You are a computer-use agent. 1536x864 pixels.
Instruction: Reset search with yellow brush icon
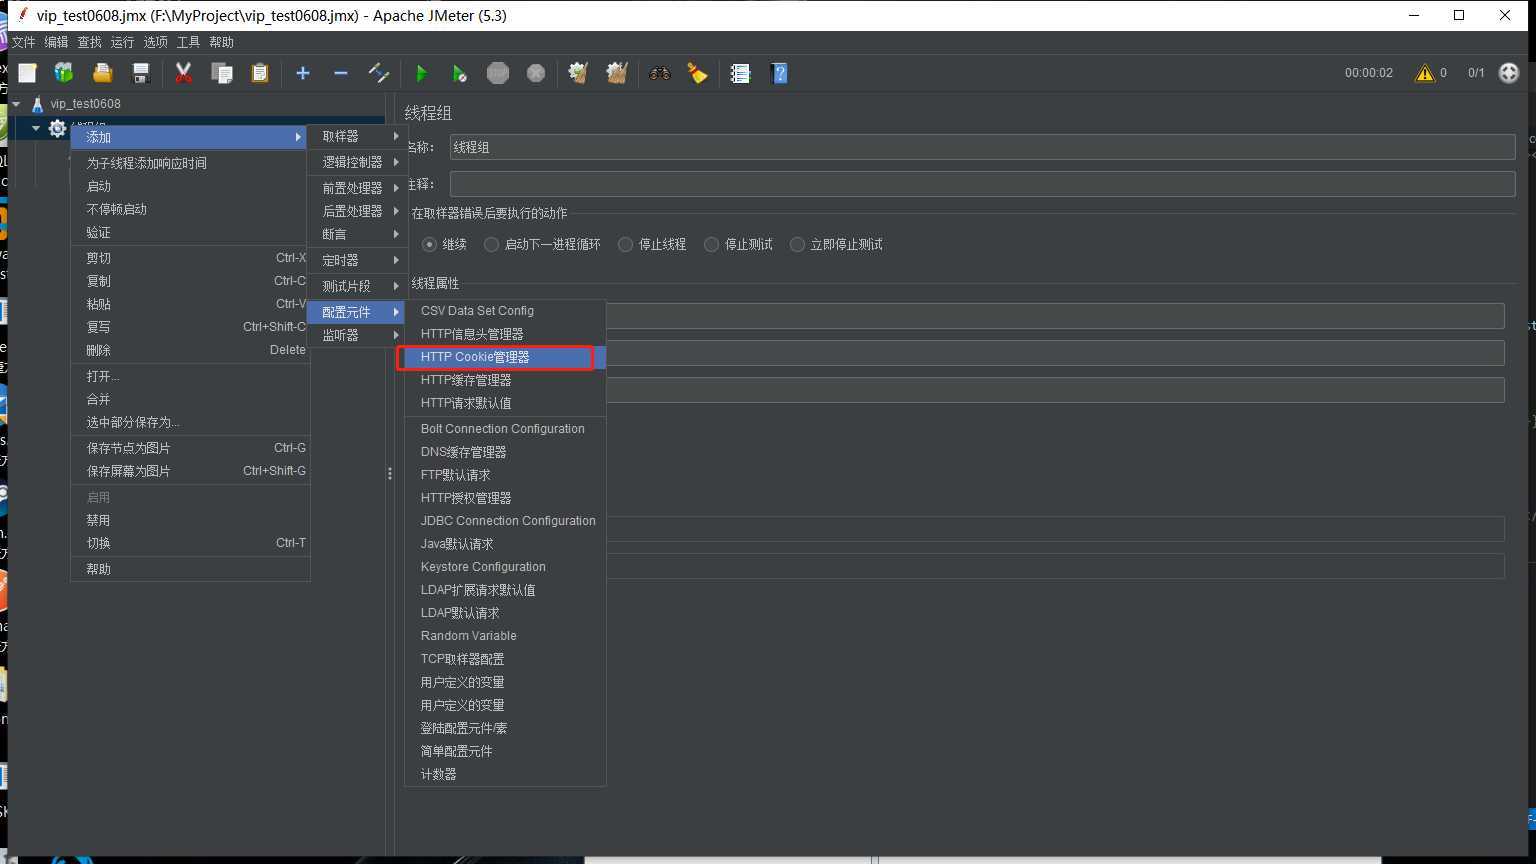point(697,73)
